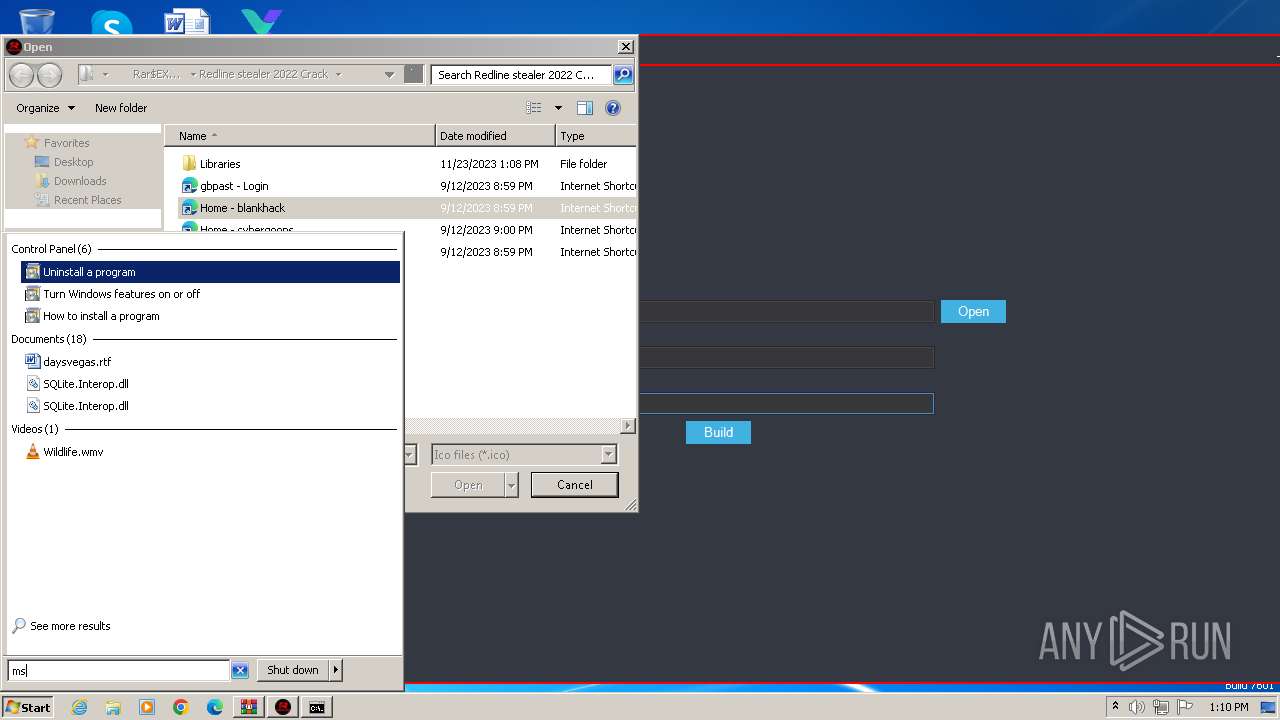1280x720 pixels.
Task: Click dialog Open button
Action: click(468, 485)
